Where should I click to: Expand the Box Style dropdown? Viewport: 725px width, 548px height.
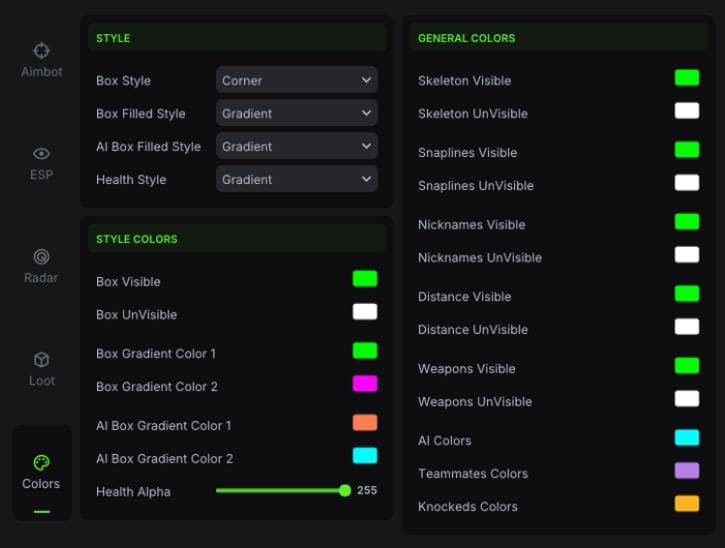(296, 80)
